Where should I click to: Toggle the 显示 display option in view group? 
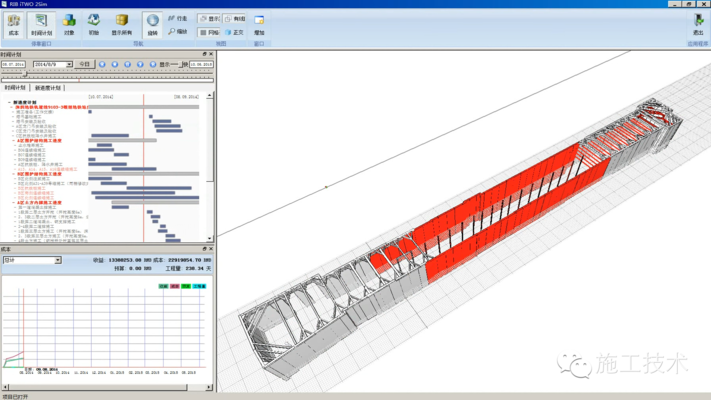tap(209, 18)
